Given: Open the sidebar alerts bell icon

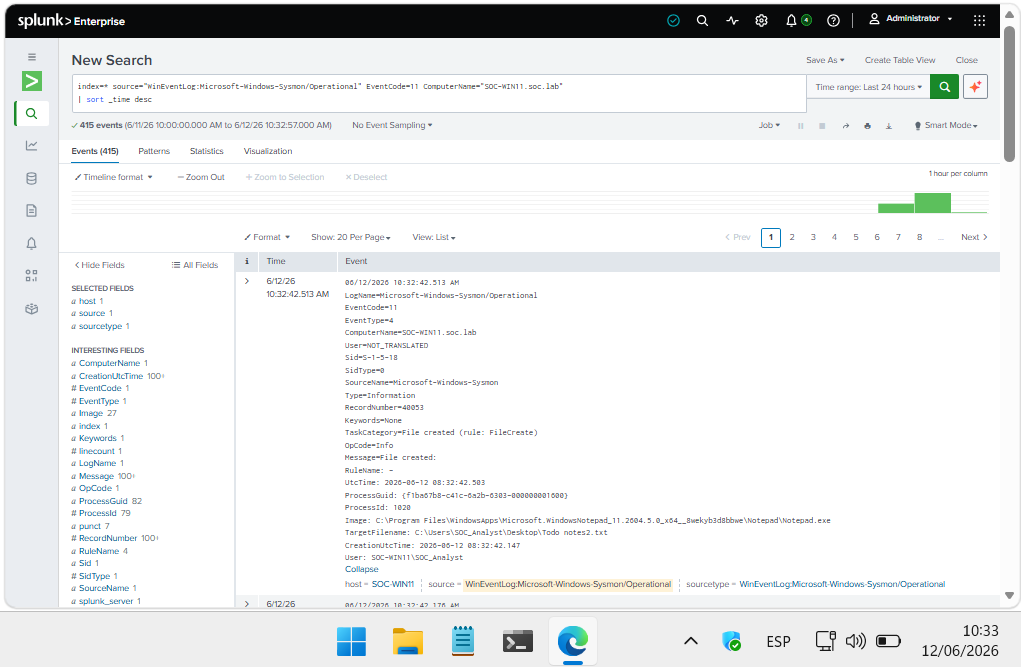Looking at the screenshot, I should point(31,244).
